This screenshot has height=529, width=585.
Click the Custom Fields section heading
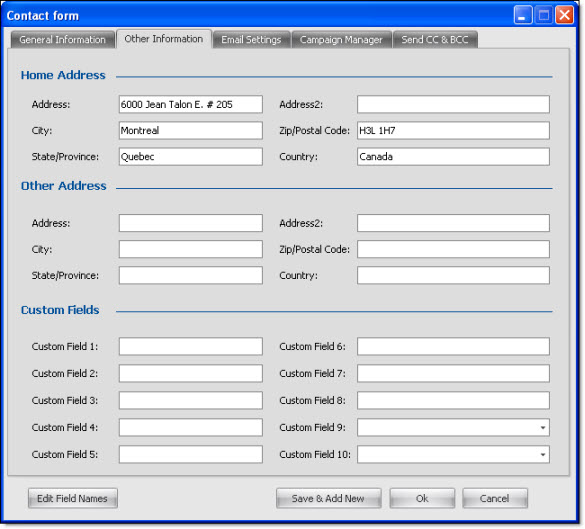[60, 310]
